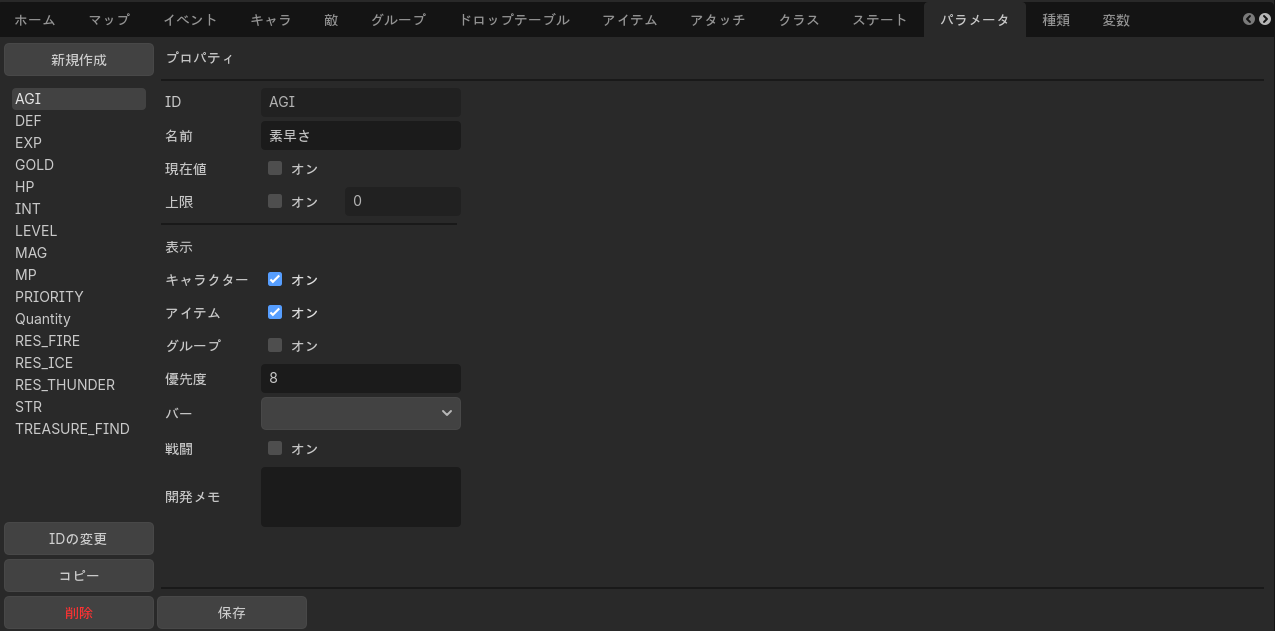Open the 敵 tab
The height and width of the screenshot is (631, 1275).
[x=331, y=20]
